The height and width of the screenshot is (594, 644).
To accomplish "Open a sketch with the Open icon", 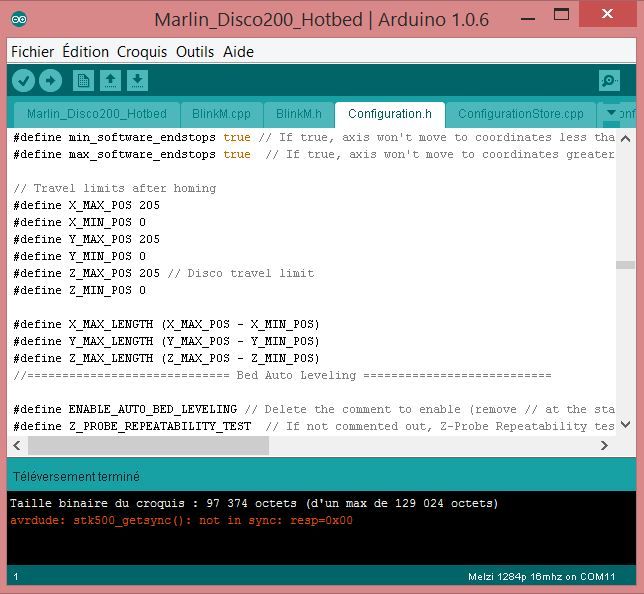I will [x=110, y=81].
